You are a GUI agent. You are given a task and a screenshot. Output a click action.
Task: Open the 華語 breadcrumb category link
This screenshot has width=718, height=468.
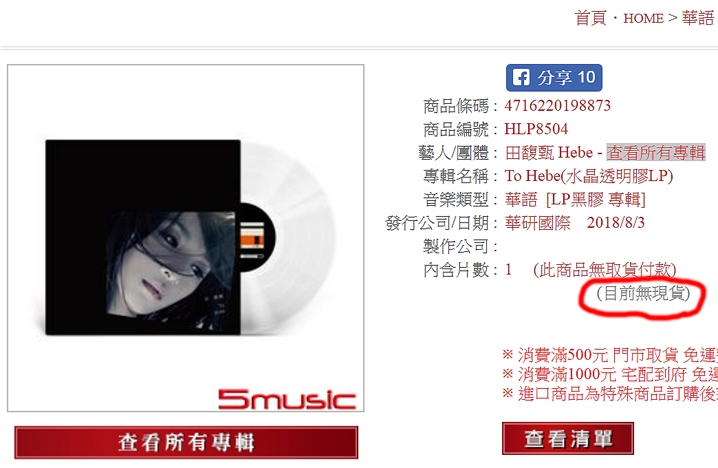(x=697, y=18)
